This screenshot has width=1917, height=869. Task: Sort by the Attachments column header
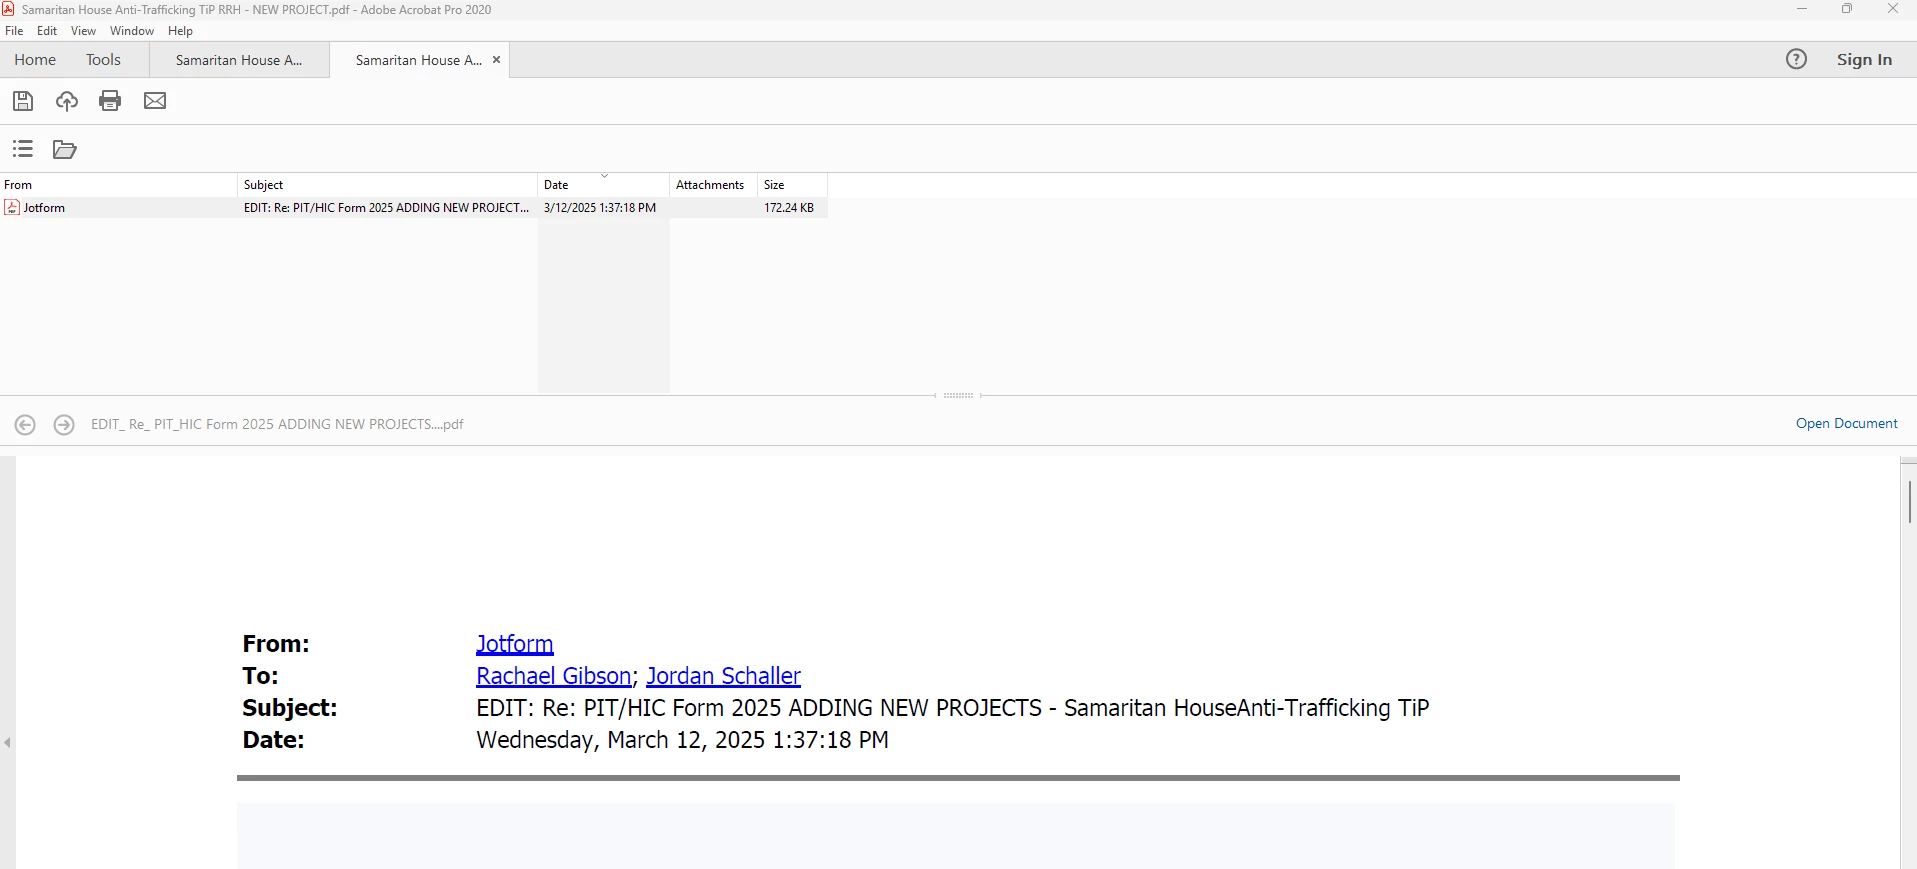click(x=714, y=185)
